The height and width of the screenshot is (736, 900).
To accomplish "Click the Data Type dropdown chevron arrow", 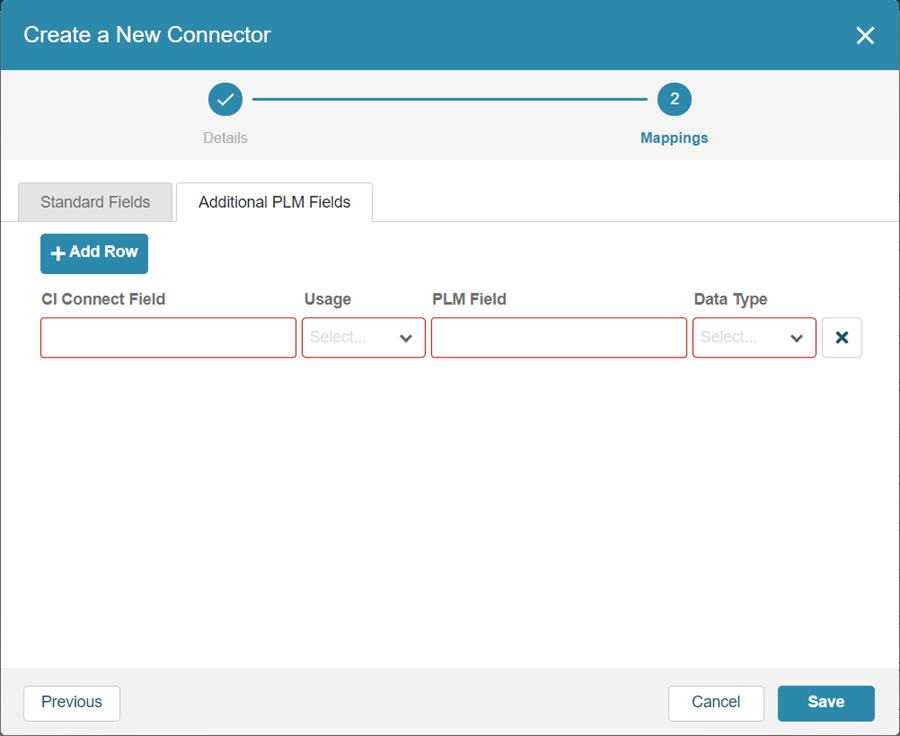I will click(796, 338).
